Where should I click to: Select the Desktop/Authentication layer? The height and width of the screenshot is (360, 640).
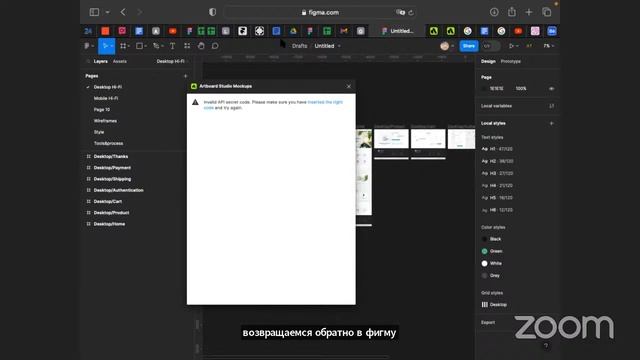click(x=118, y=190)
